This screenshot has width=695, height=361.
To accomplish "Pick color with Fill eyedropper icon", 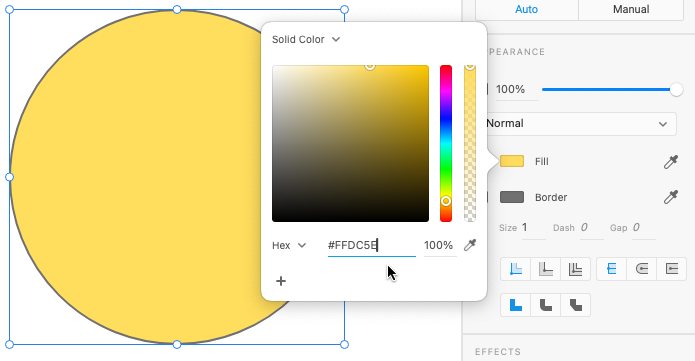I will click(x=671, y=162).
